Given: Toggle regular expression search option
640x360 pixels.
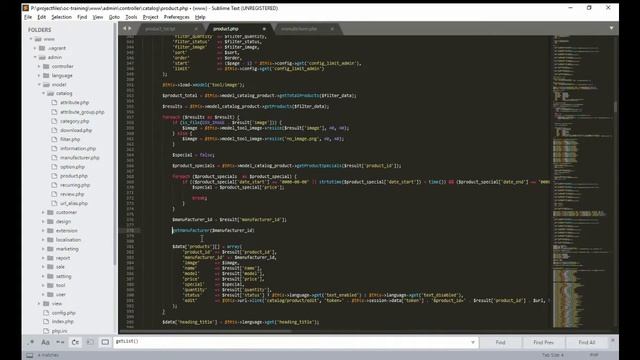Looking at the screenshot, I should [31, 342].
